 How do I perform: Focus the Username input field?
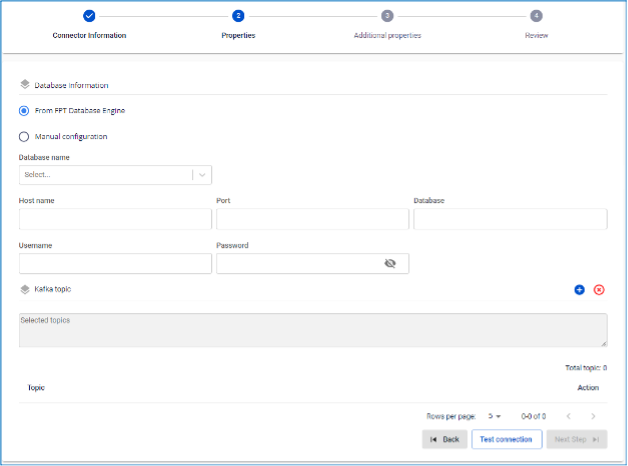pos(115,263)
